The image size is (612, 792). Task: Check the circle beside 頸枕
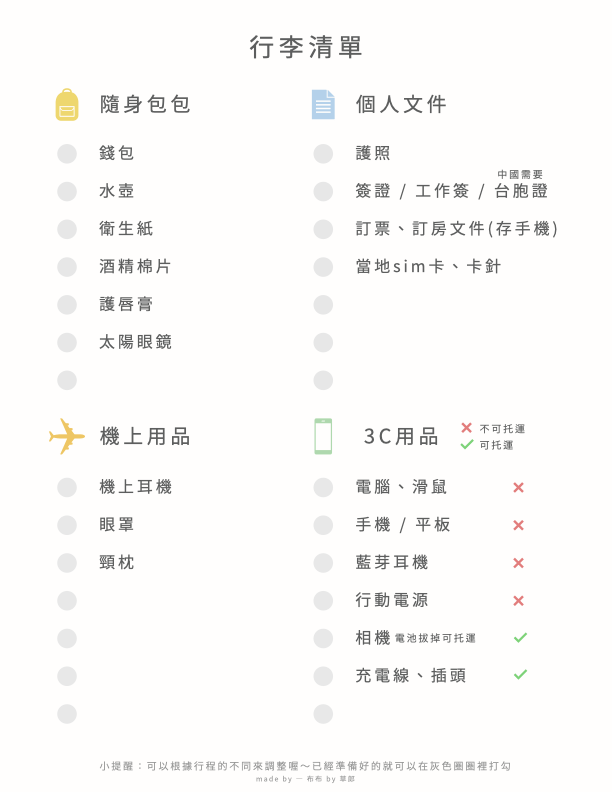pos(67,563)
